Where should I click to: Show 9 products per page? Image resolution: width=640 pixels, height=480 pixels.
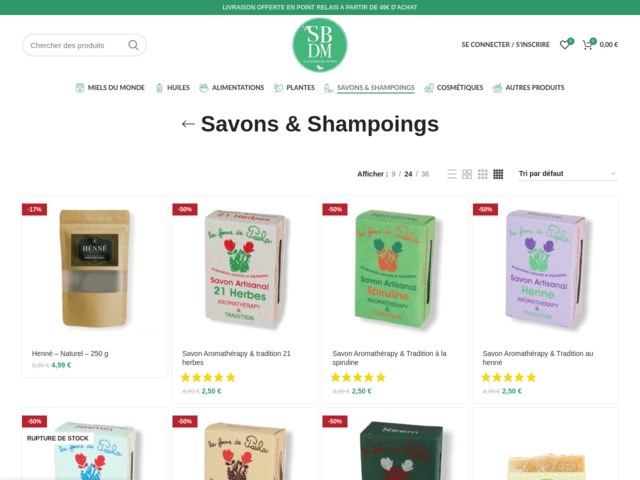tap(393, 174)
